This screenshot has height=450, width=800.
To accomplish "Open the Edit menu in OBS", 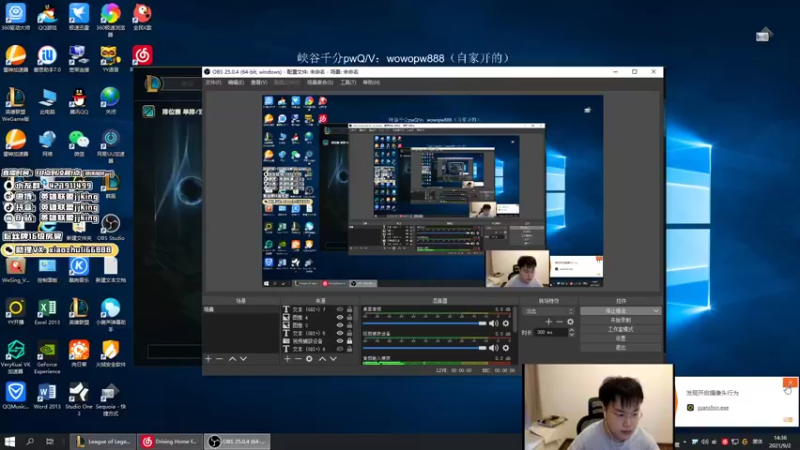I will pos(236,83).
